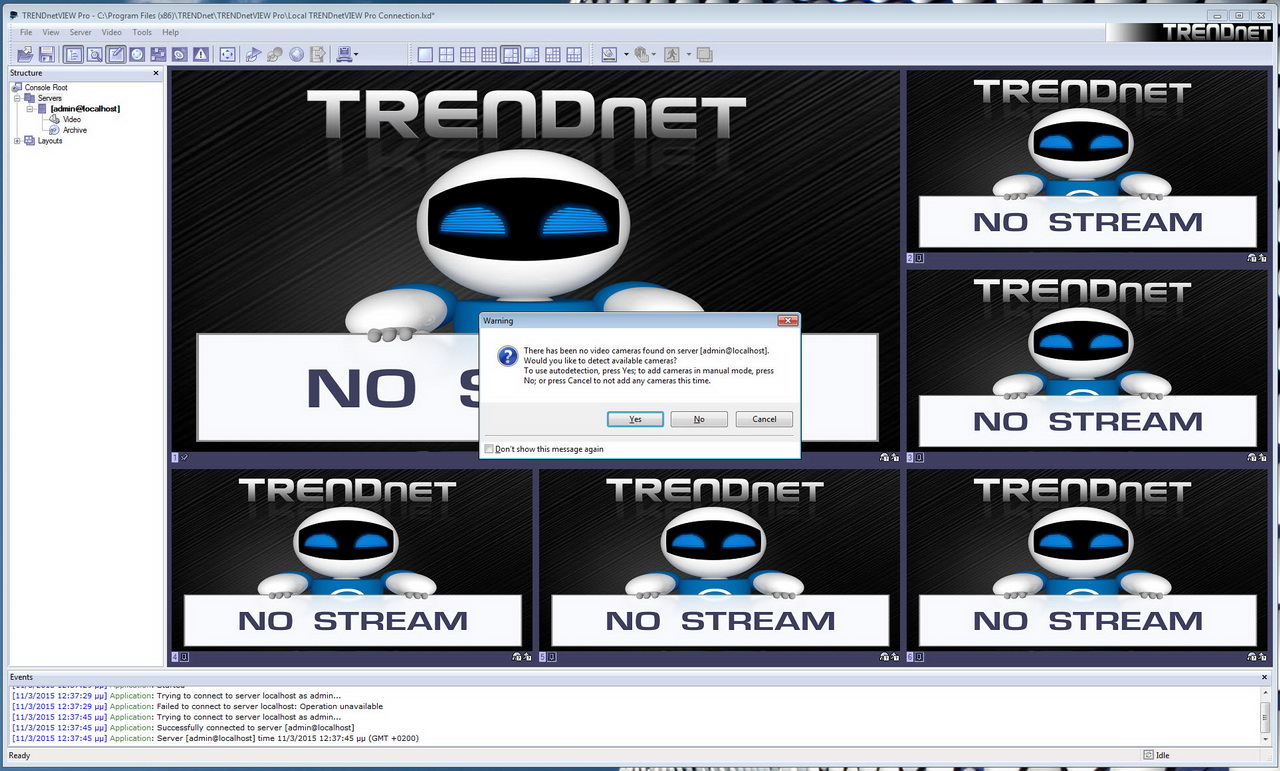The width and height of the screenshot is (1280, 771).
Task: Click Cancel in the Warning dialog
Action: 764,419
